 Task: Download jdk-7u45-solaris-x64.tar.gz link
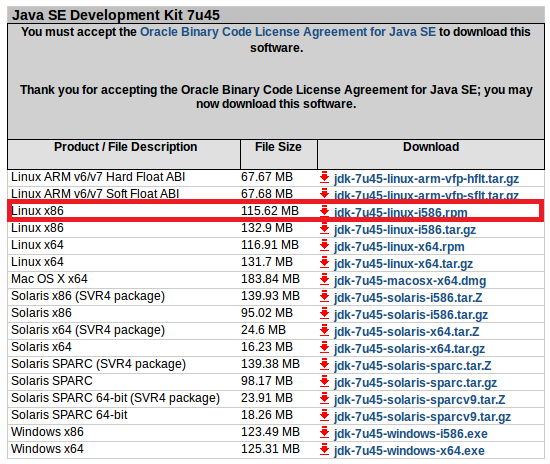coord(409,349)
